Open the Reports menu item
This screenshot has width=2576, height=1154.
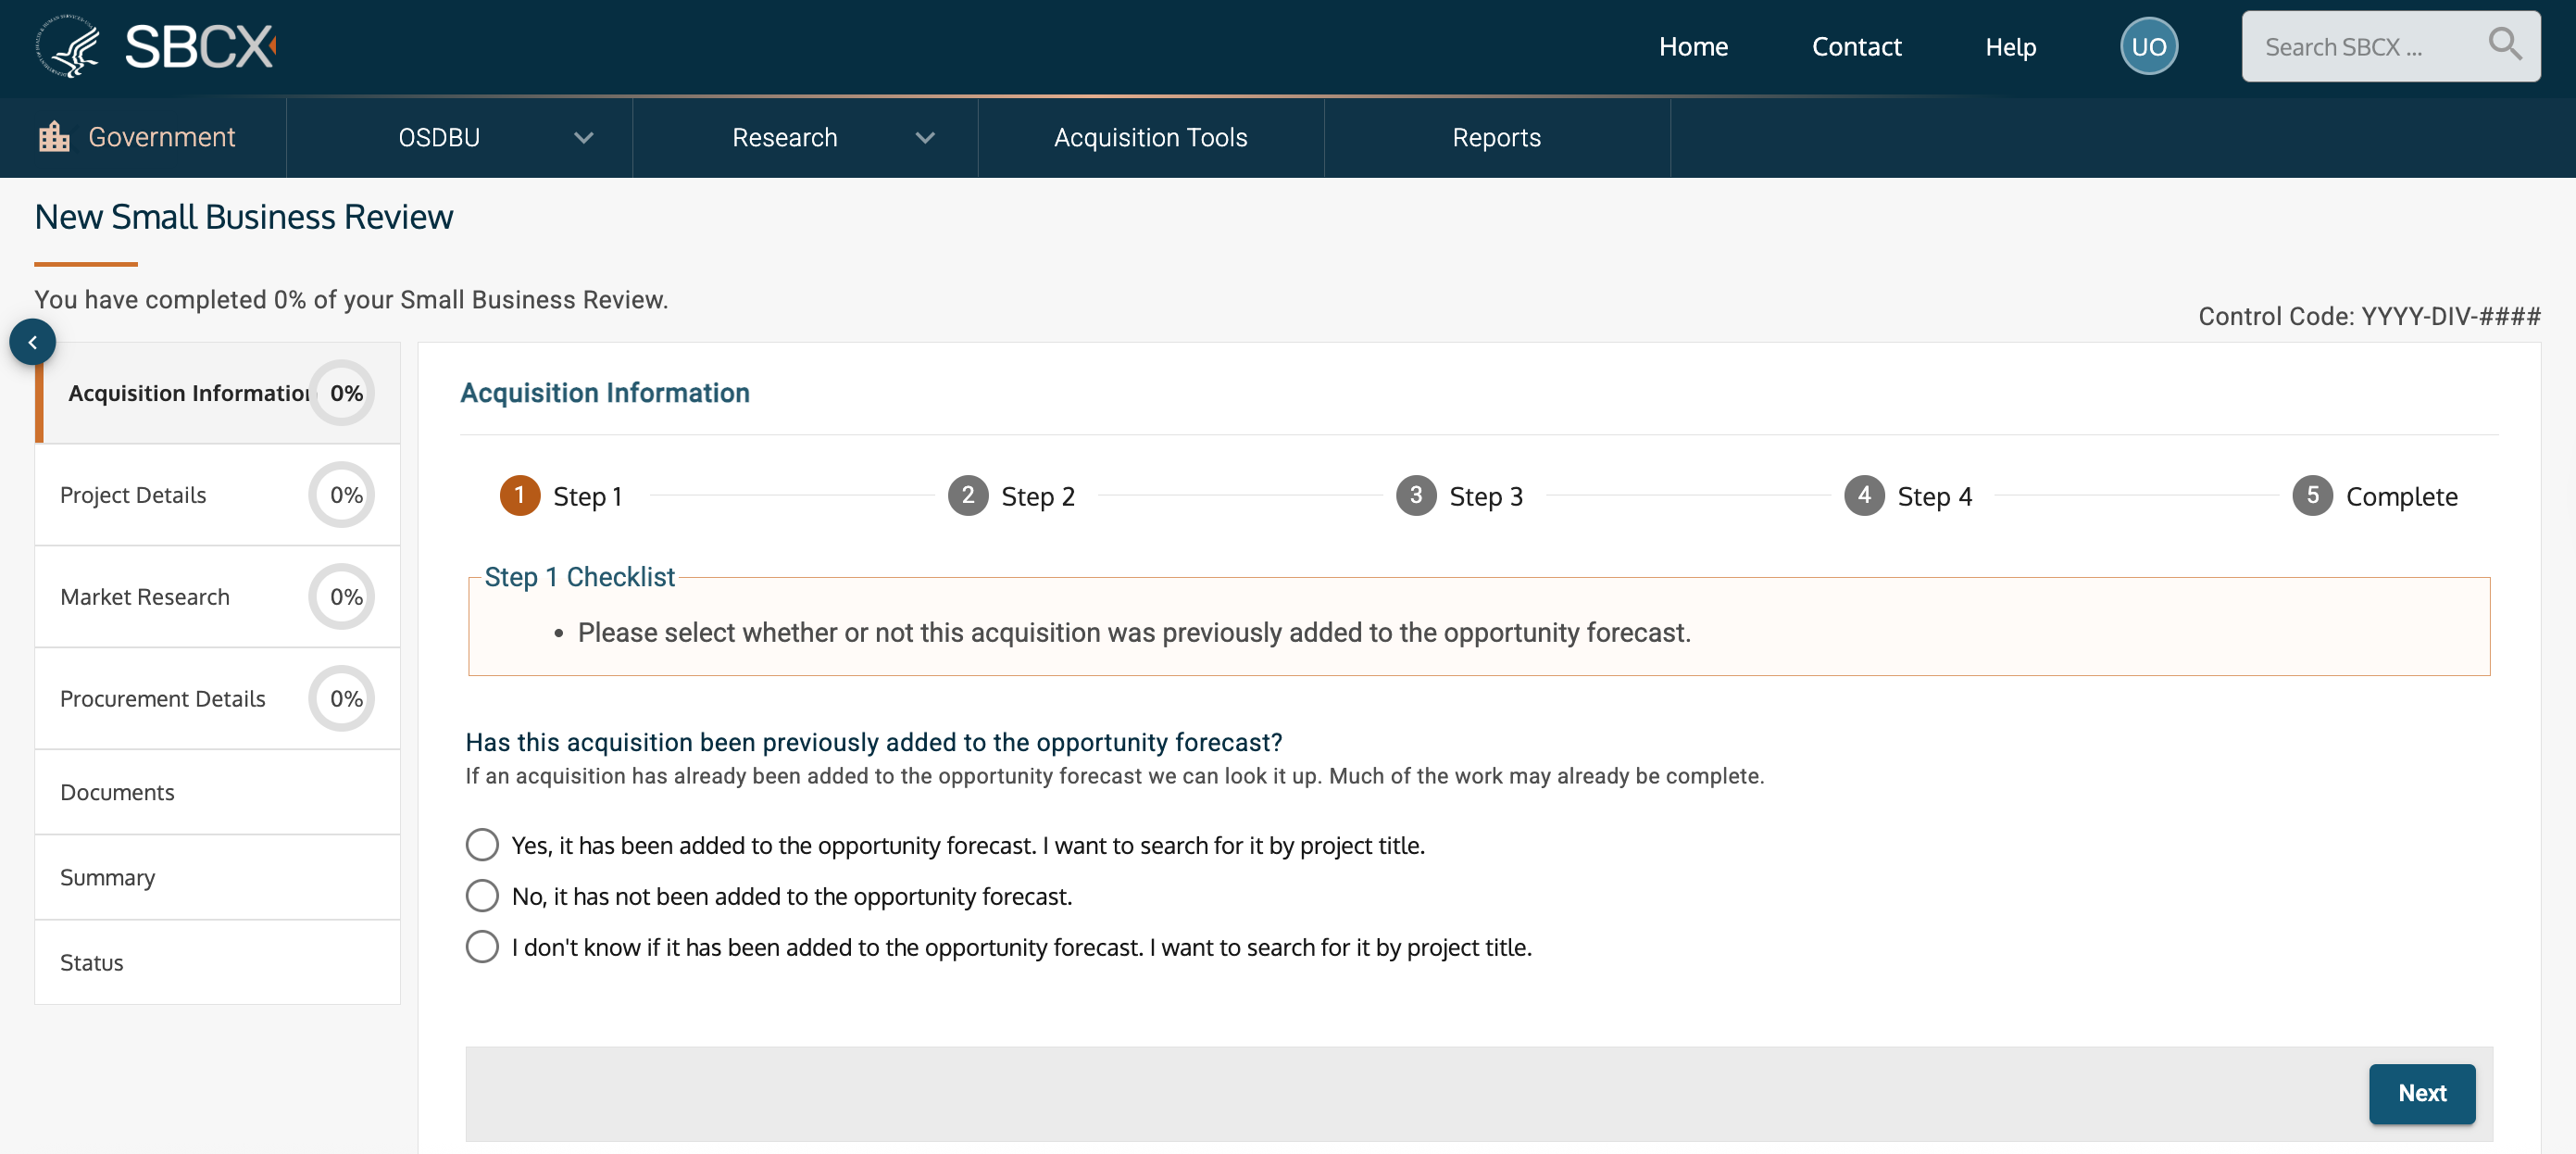tap(1496, 137)
